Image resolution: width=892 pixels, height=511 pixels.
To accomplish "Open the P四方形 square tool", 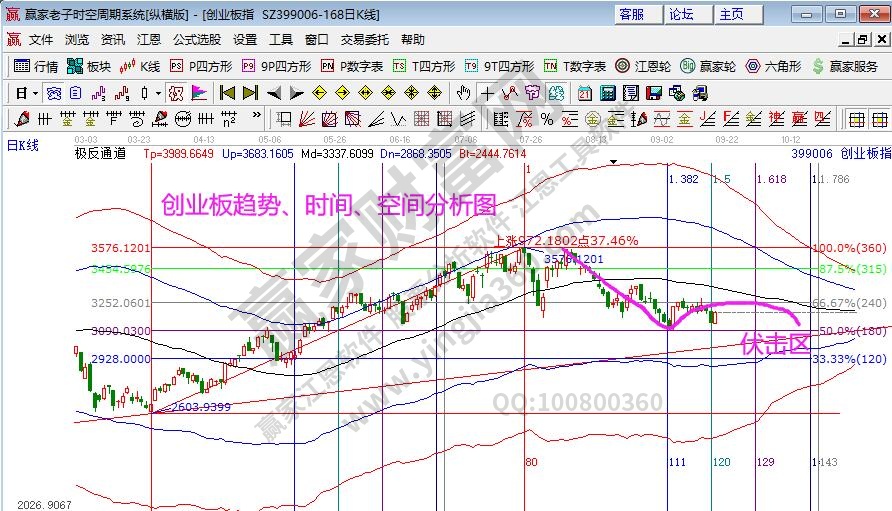I will pyautogui.click(x=200, y=67).
